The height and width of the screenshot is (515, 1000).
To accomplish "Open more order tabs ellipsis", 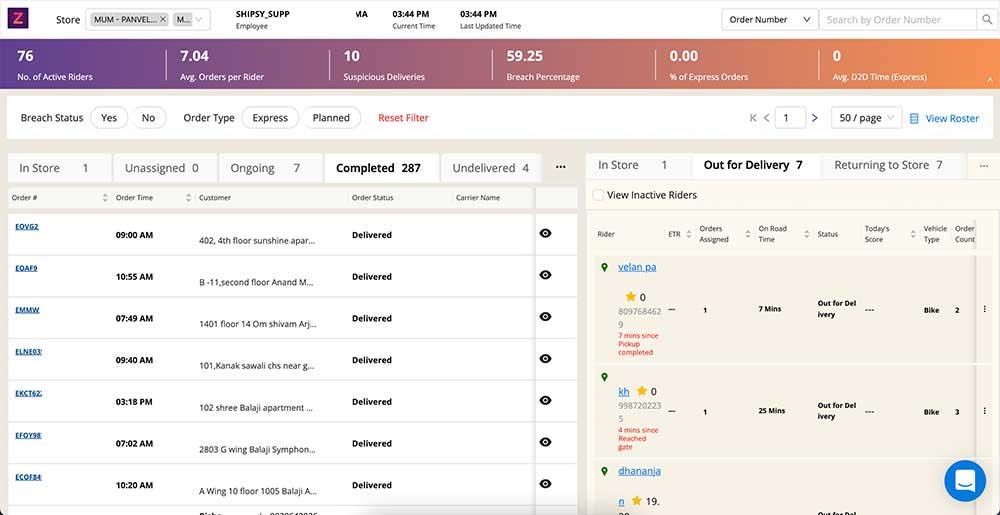I will coord(561,167).
